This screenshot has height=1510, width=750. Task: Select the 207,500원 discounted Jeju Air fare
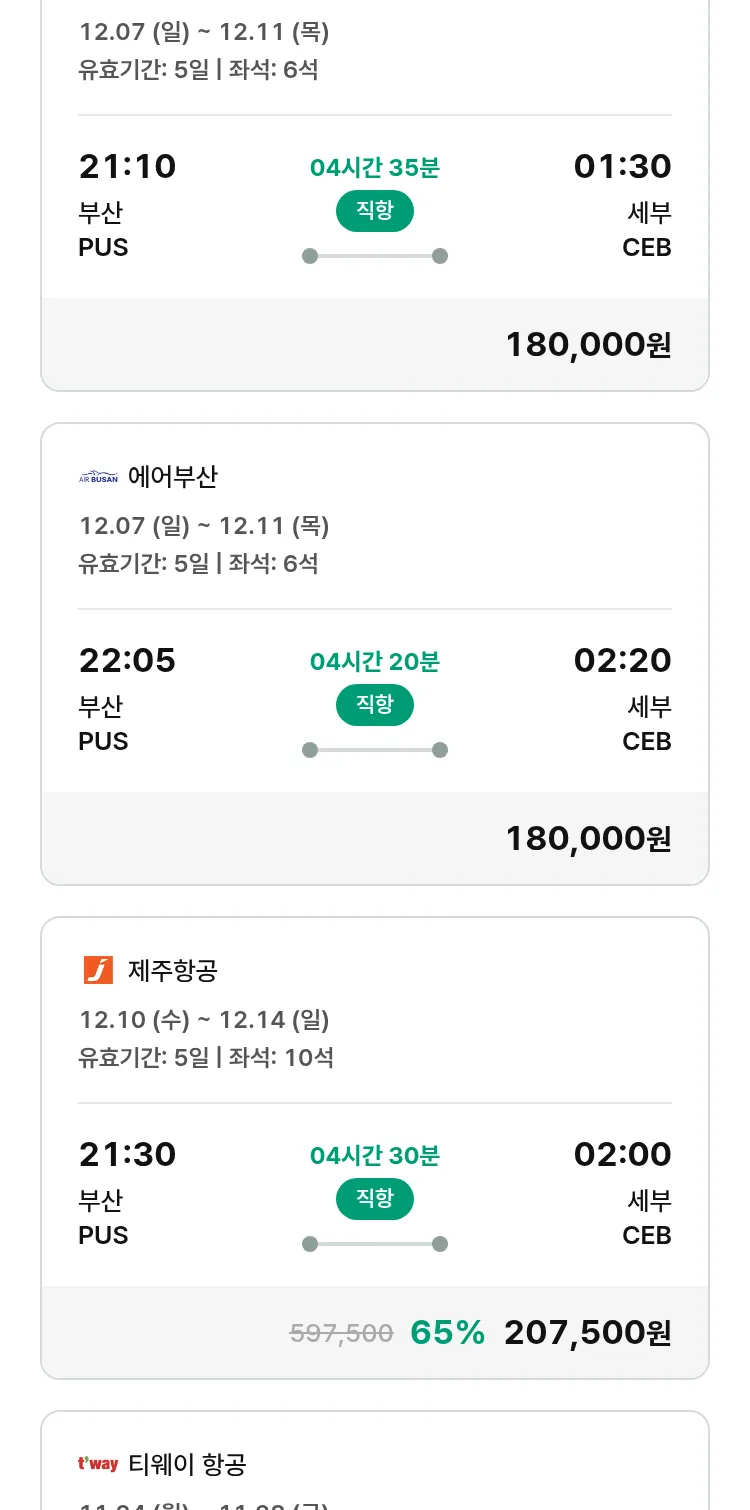pyautogui.click(x=588, y=1333)
